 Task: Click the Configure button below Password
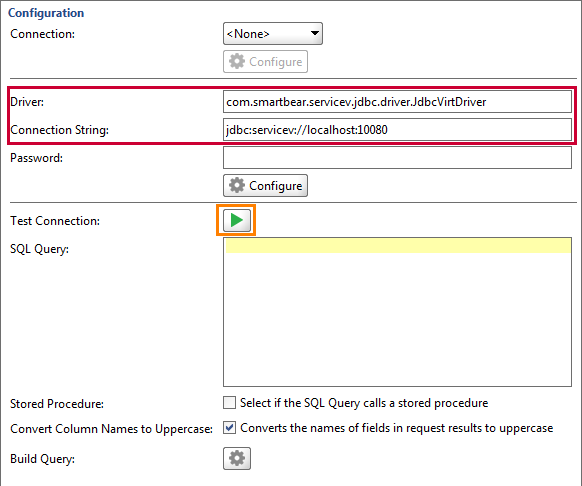pos(265,185)
